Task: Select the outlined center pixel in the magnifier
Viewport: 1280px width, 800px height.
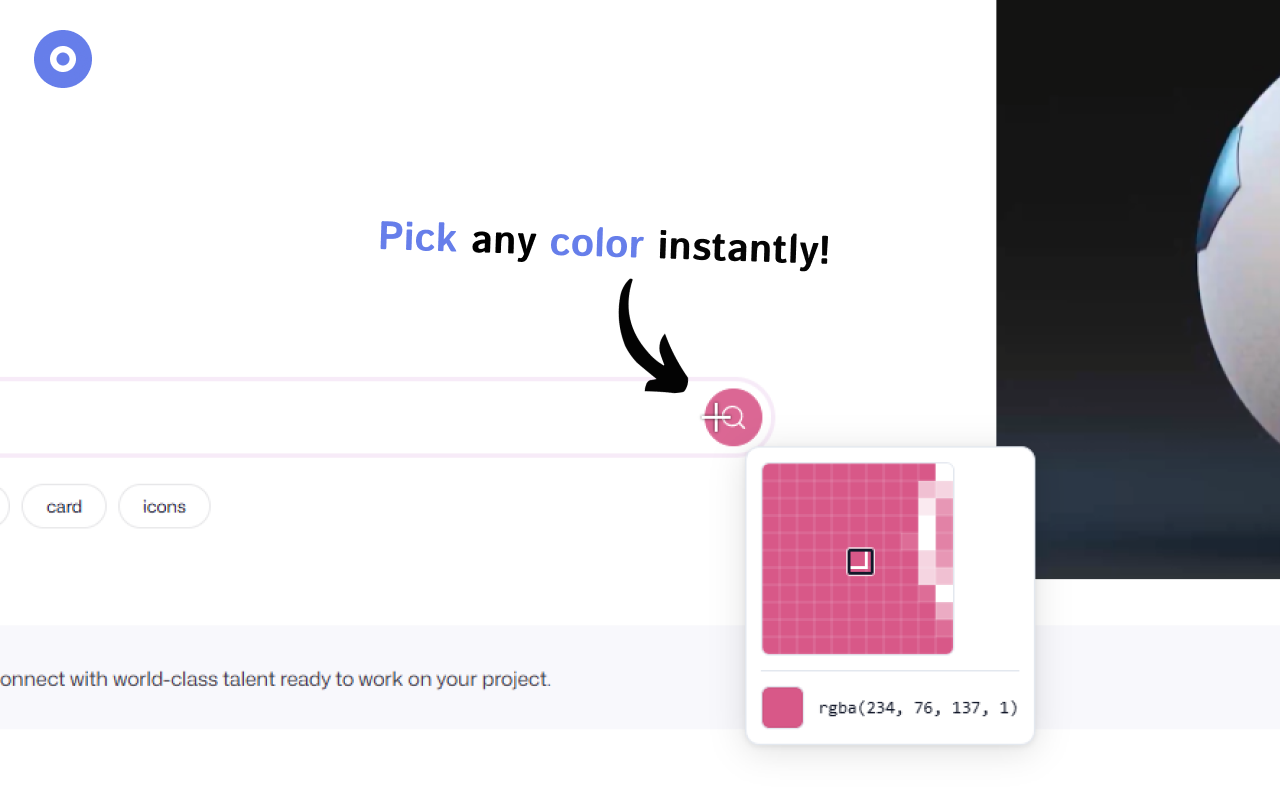Action: [x=860, y=561]
